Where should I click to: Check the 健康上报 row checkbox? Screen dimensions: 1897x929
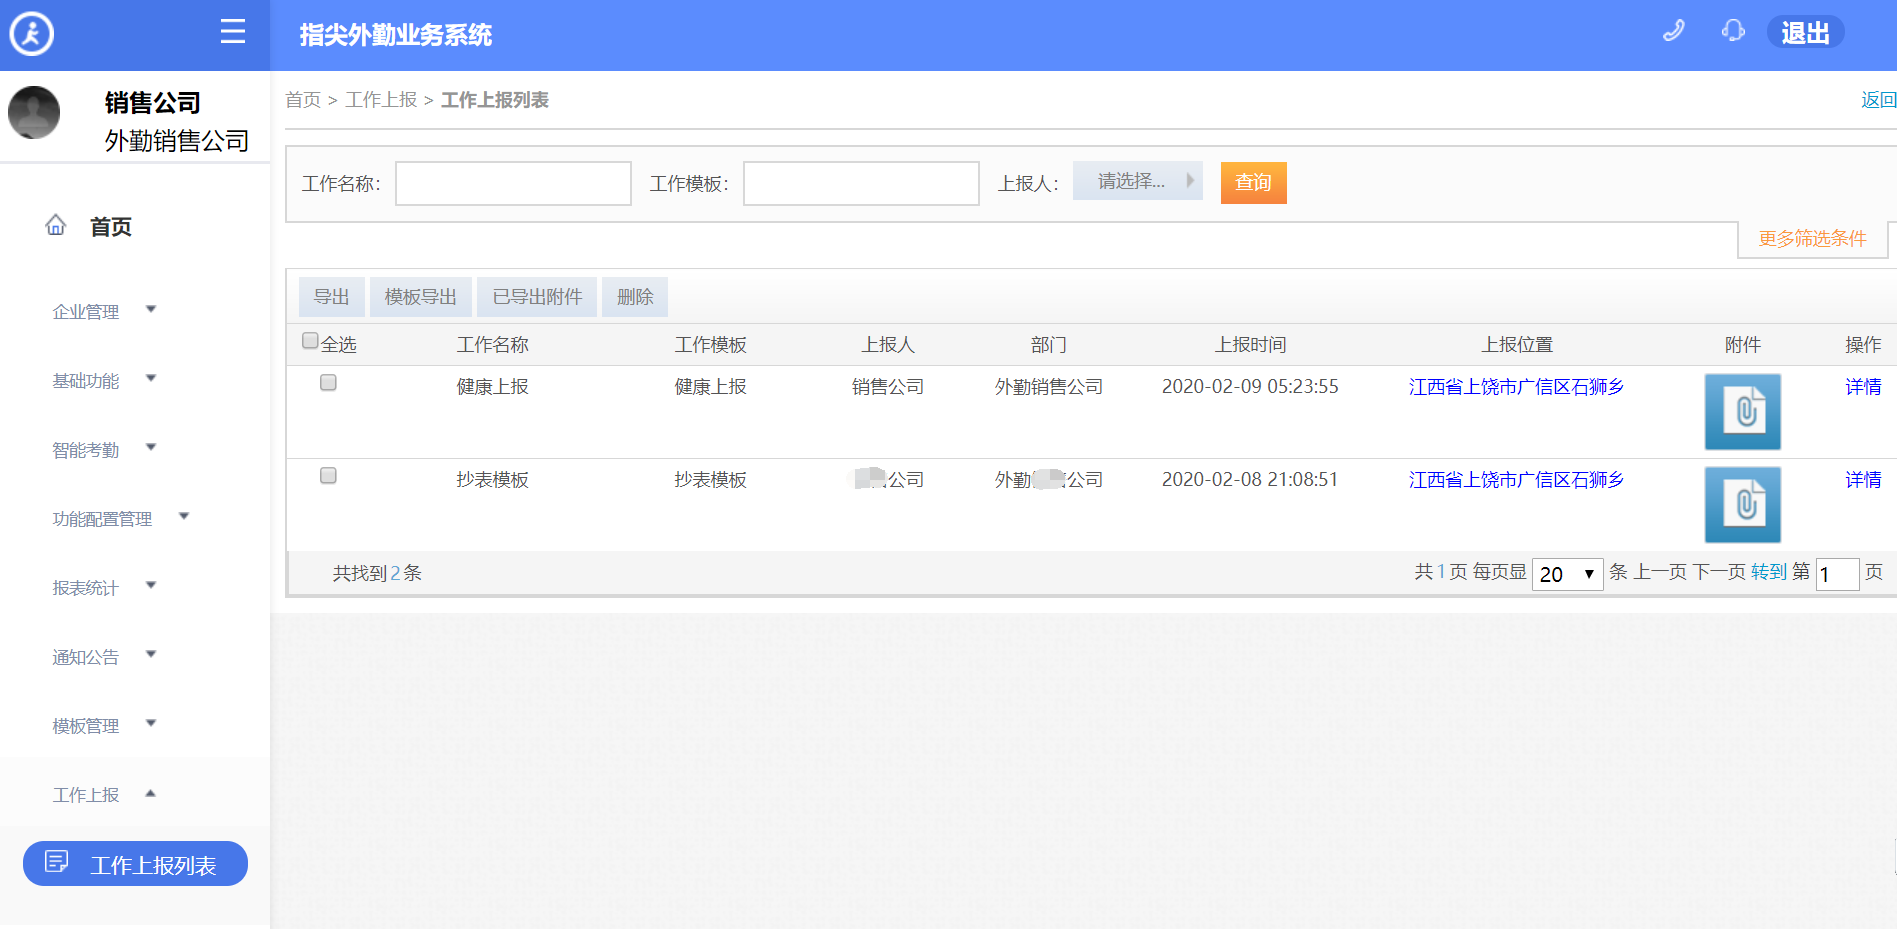[x=328, y=383]
